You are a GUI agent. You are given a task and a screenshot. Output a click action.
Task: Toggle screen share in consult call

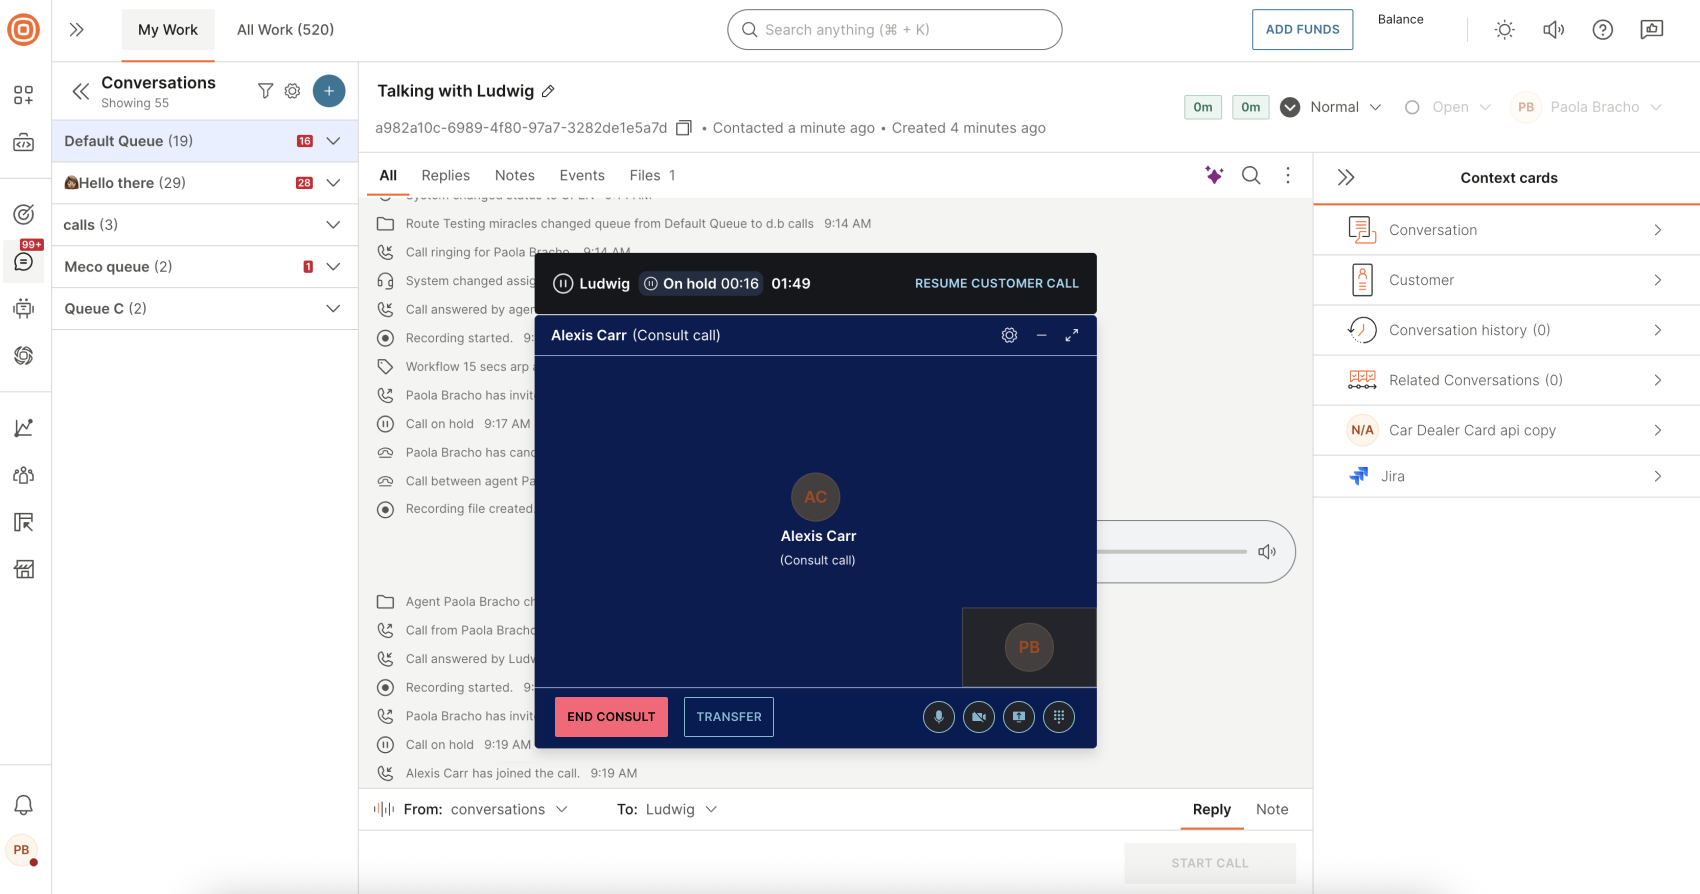point(1018,717)
